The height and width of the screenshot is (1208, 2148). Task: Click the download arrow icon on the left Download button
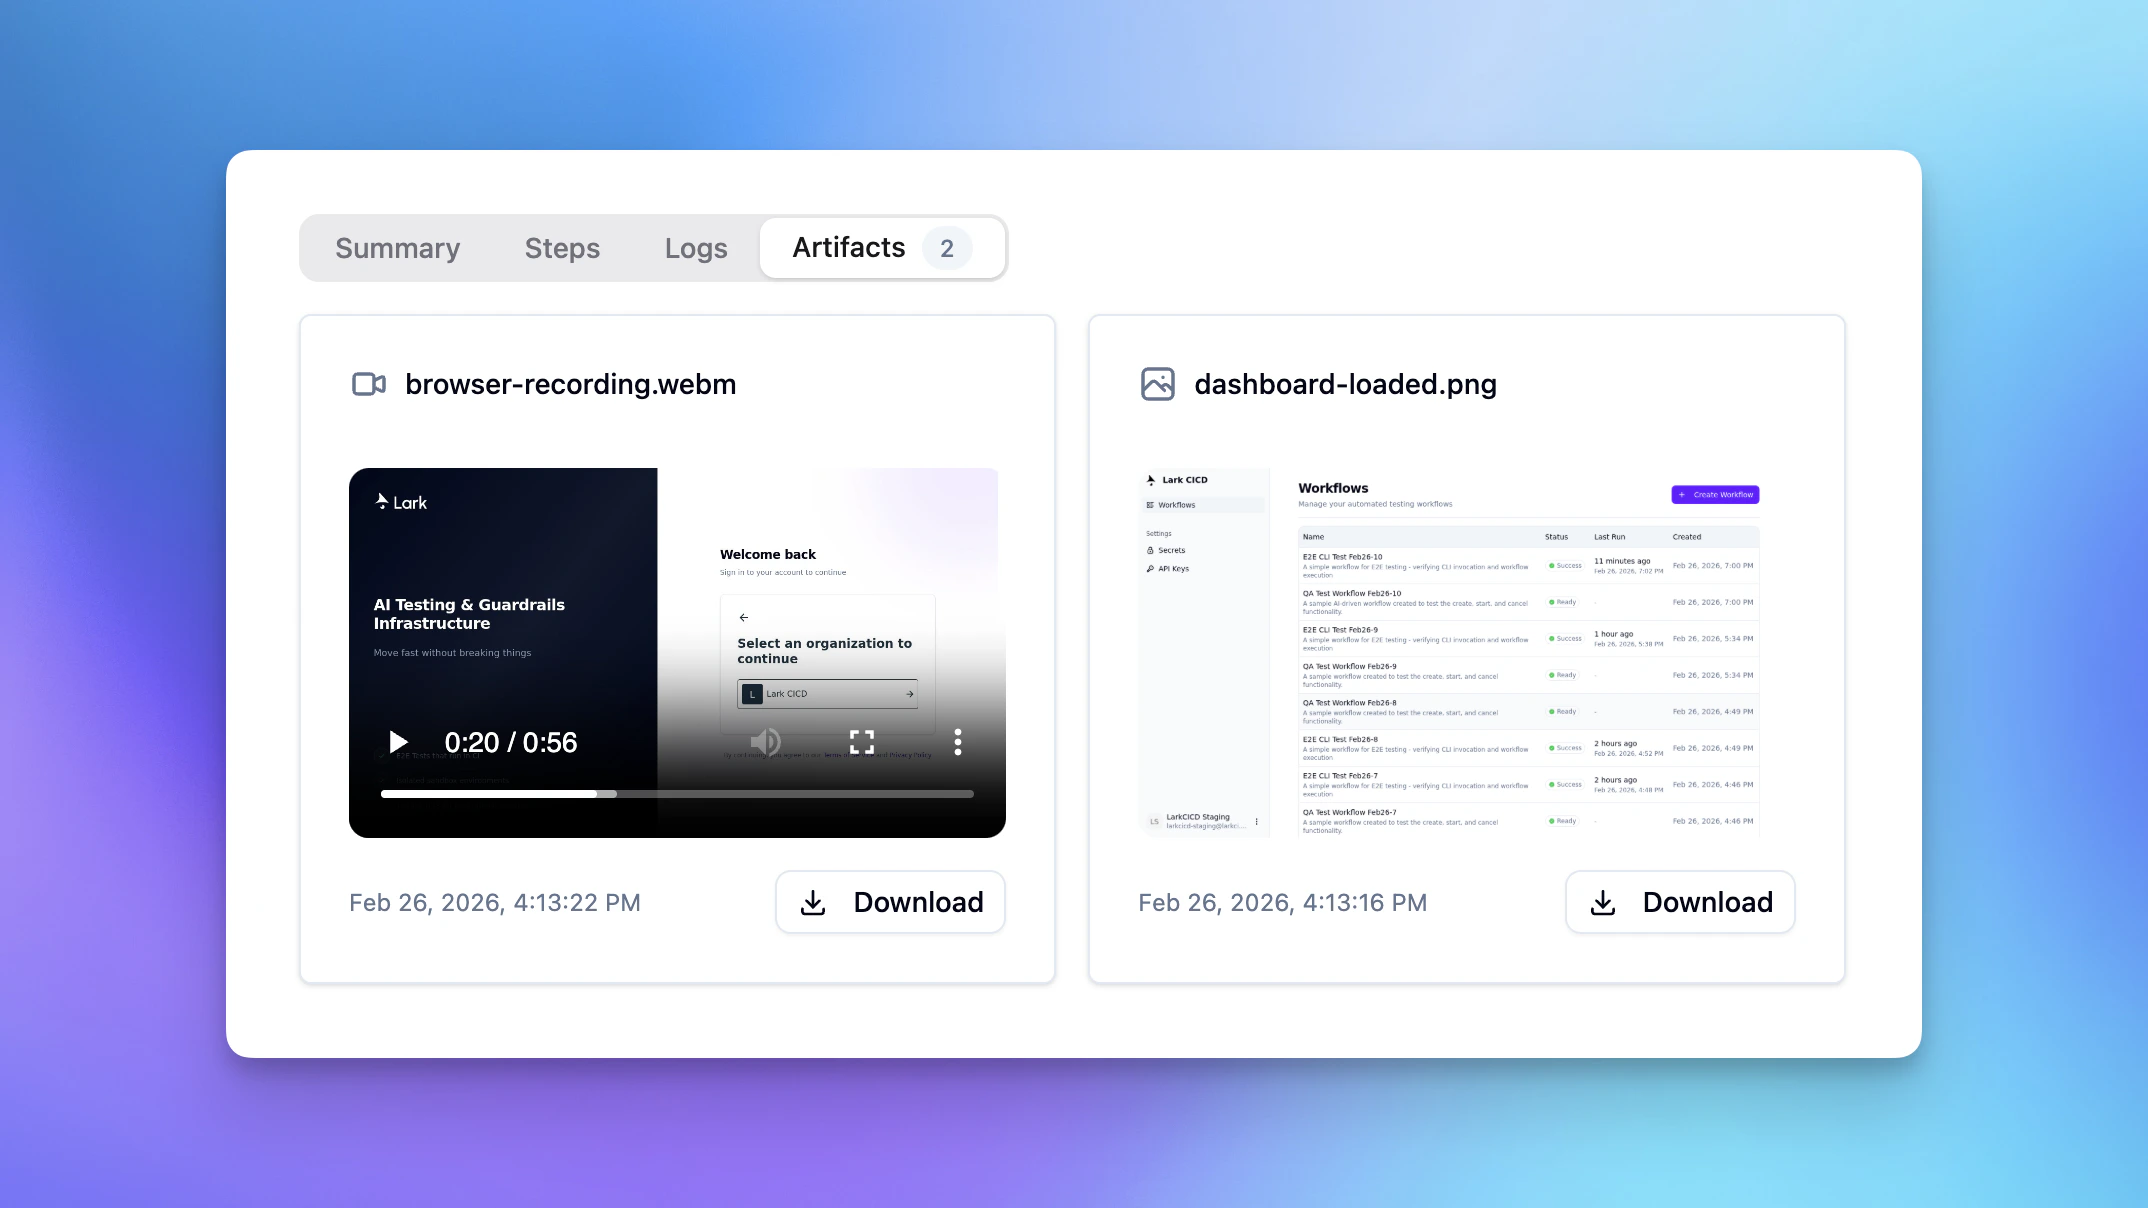pos(813,902)
